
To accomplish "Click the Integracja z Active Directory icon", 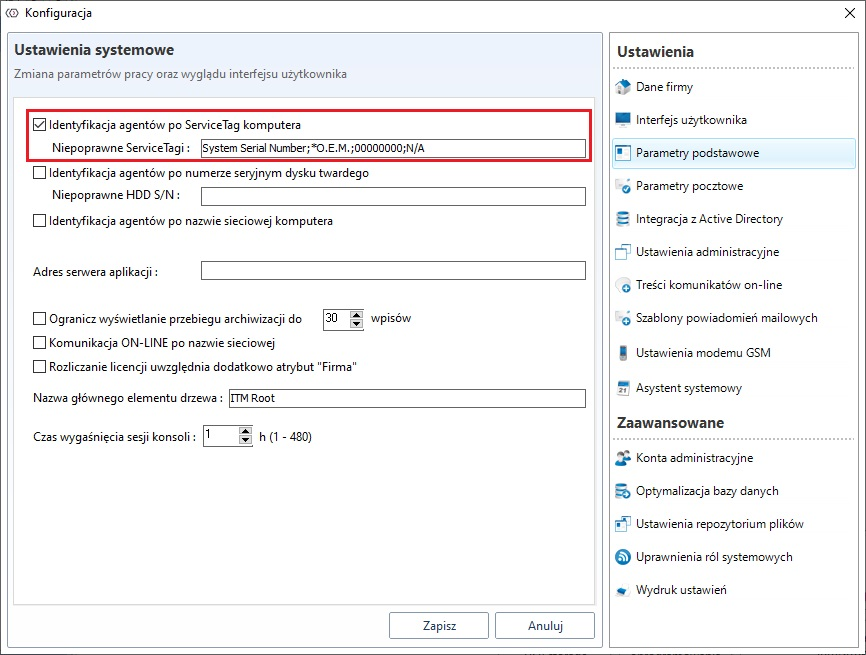I will [623, 219].
